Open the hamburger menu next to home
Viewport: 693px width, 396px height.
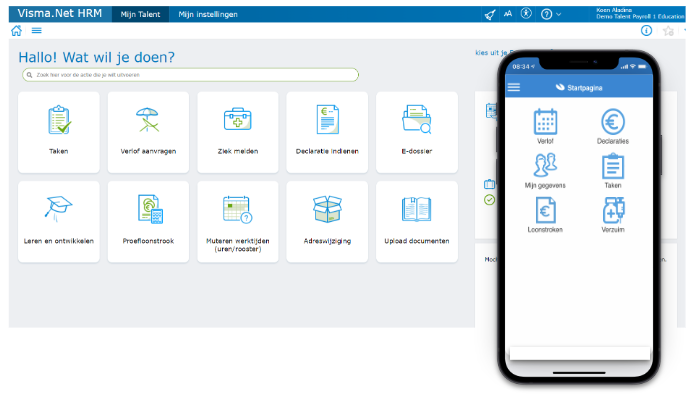(37, 30)
